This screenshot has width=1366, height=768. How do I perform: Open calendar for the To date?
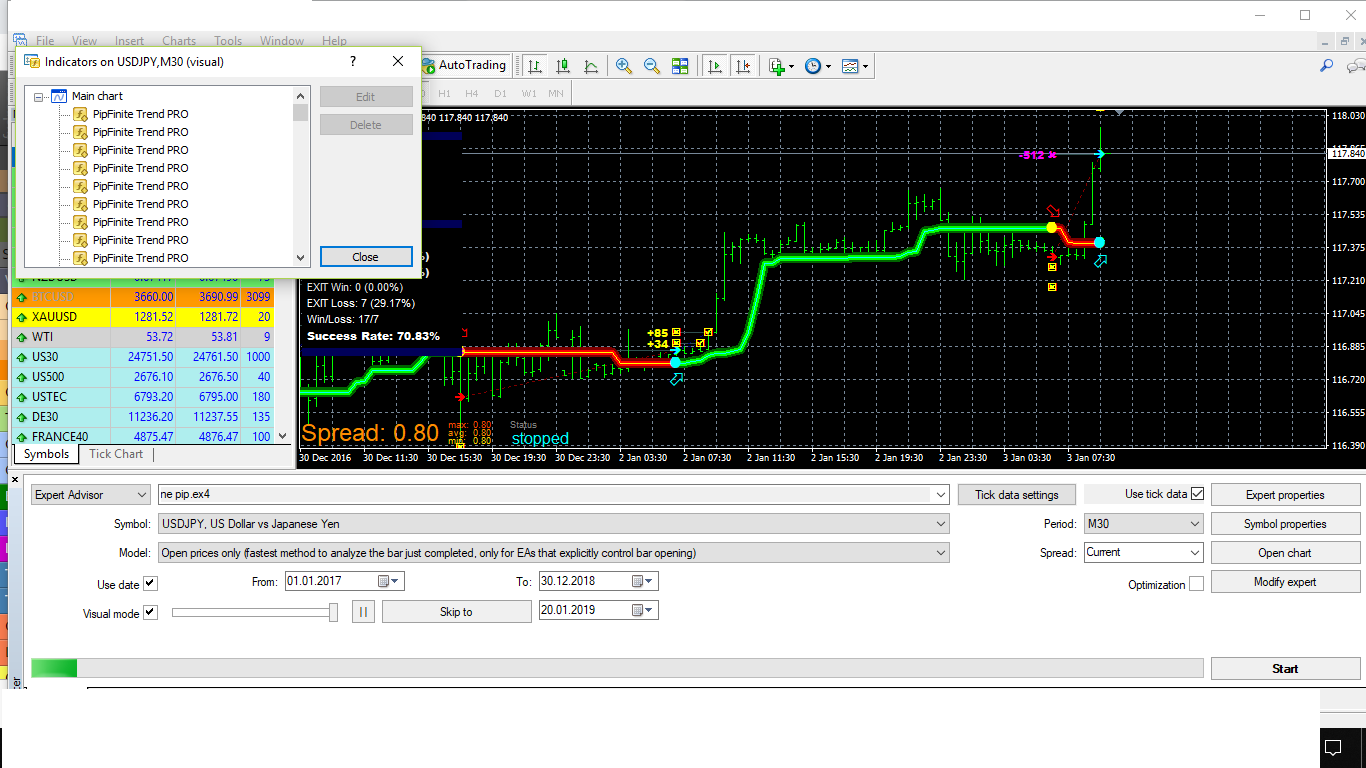coord(643,581)
